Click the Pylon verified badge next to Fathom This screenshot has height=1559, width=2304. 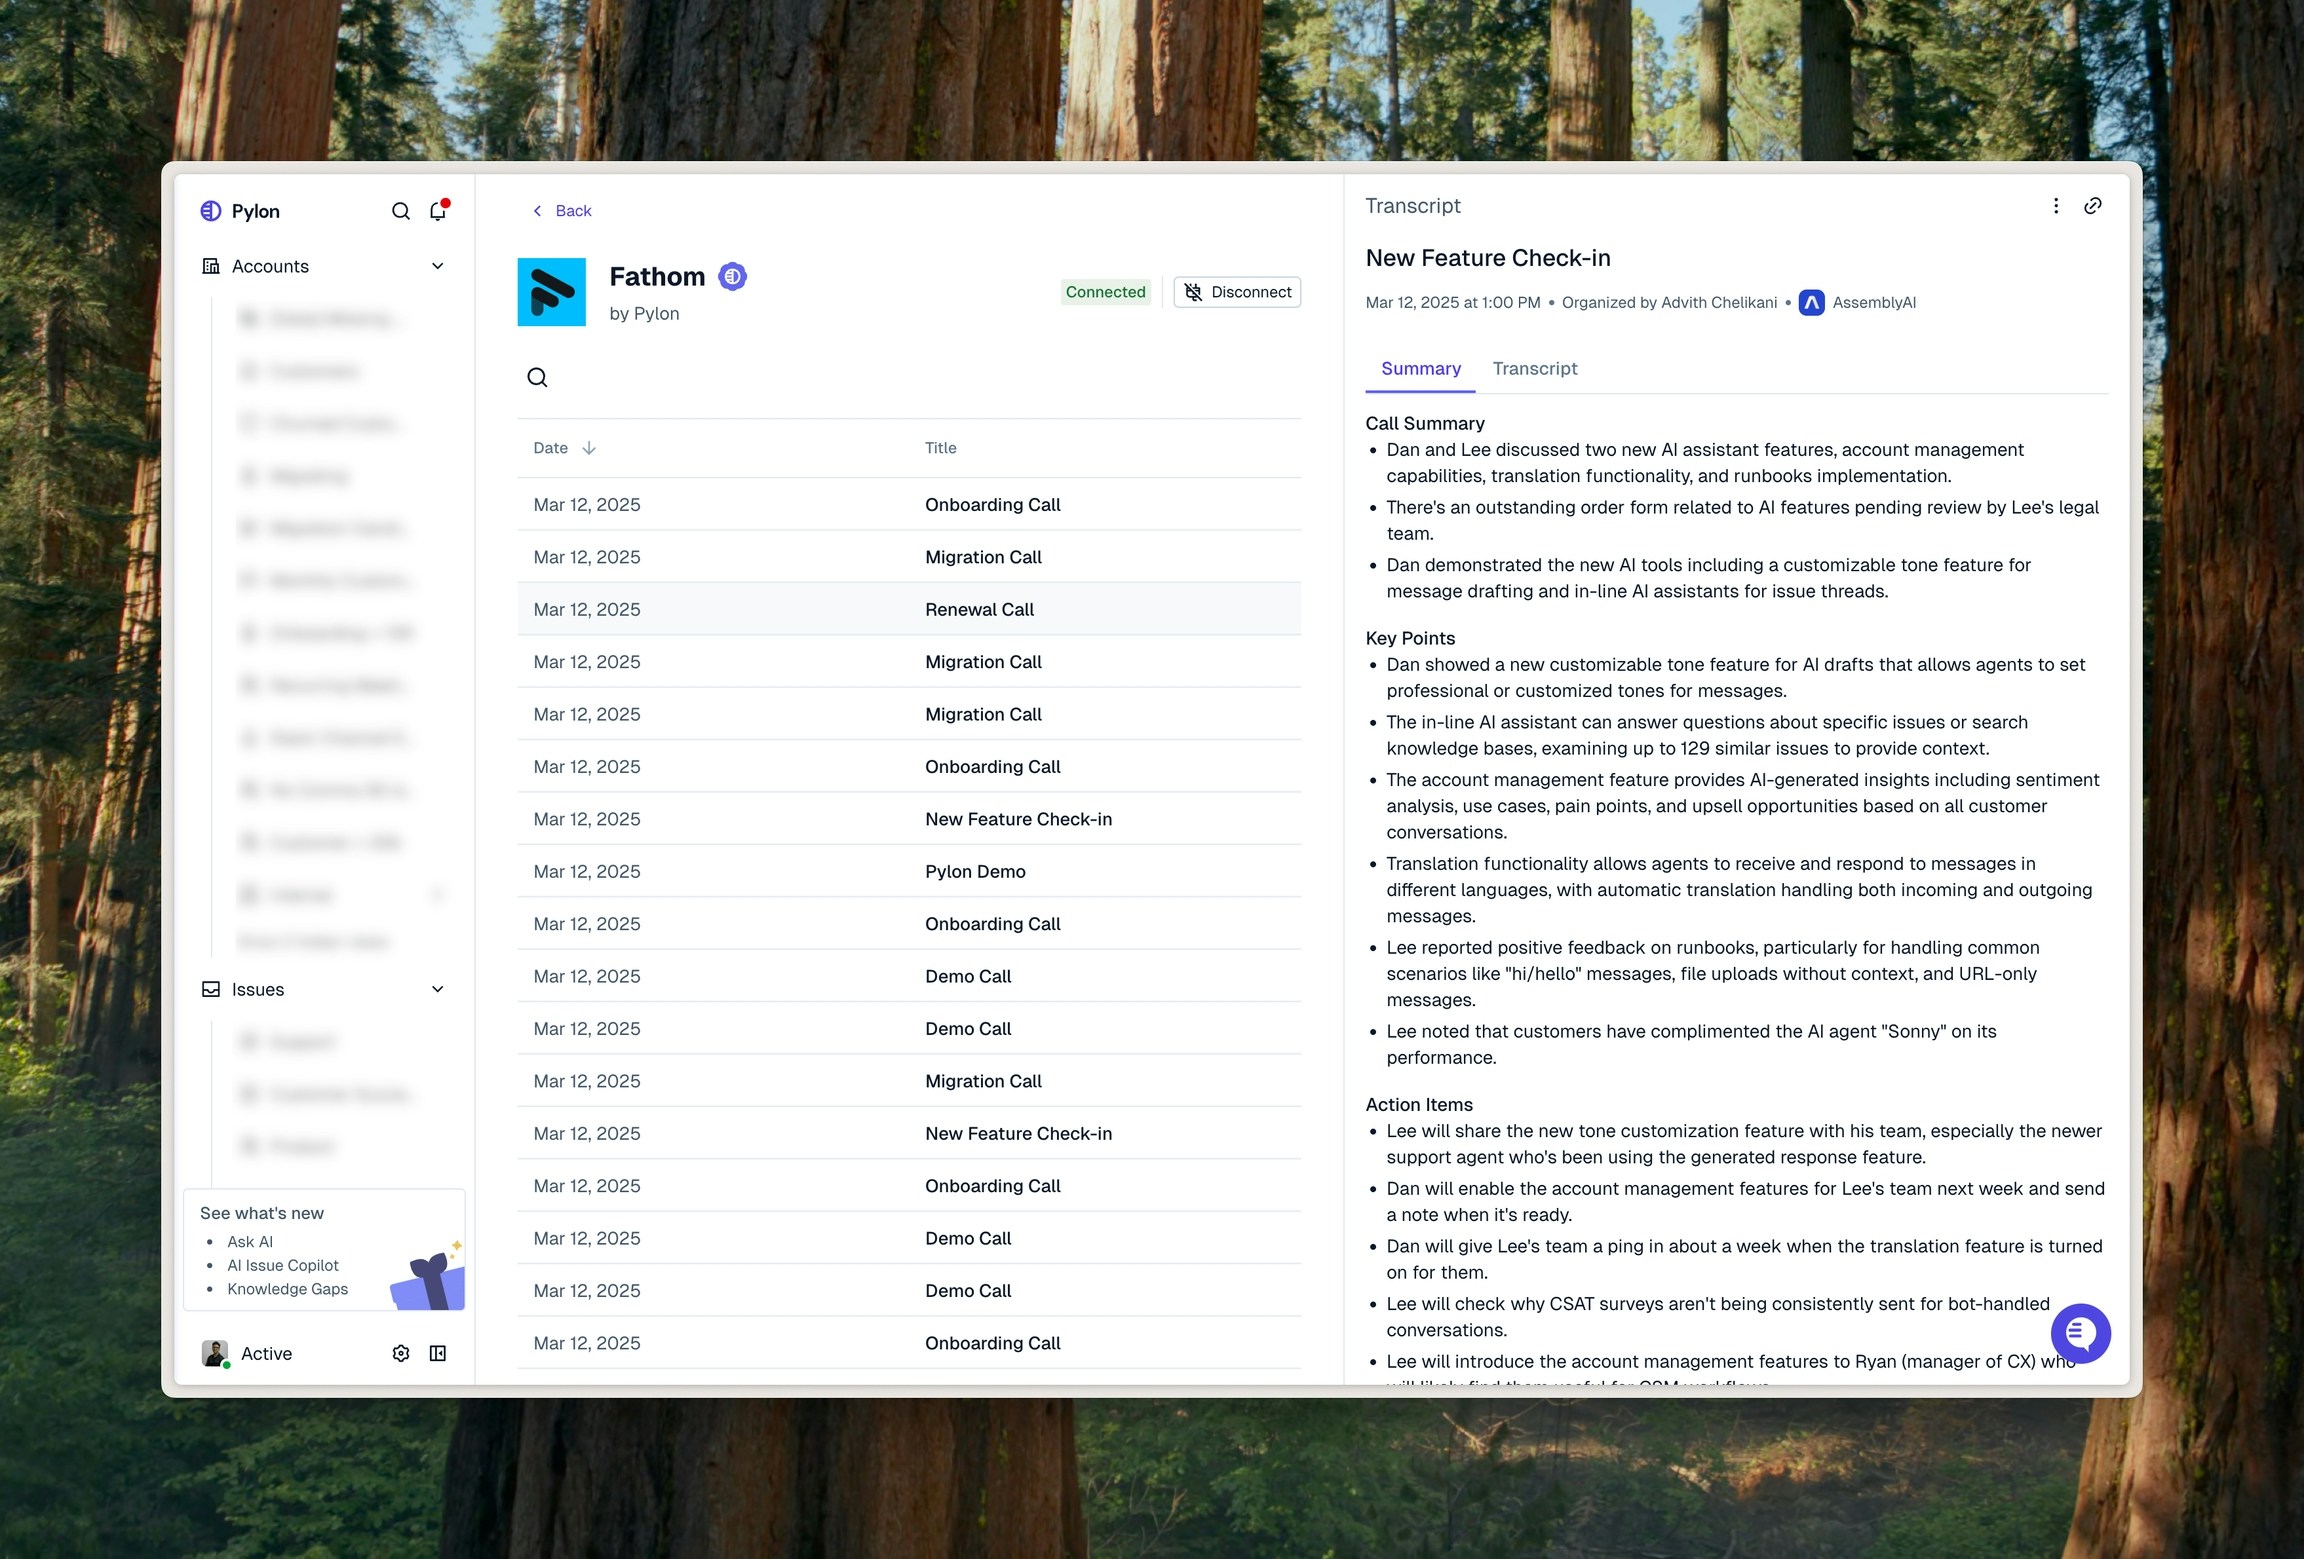point(733,276)
